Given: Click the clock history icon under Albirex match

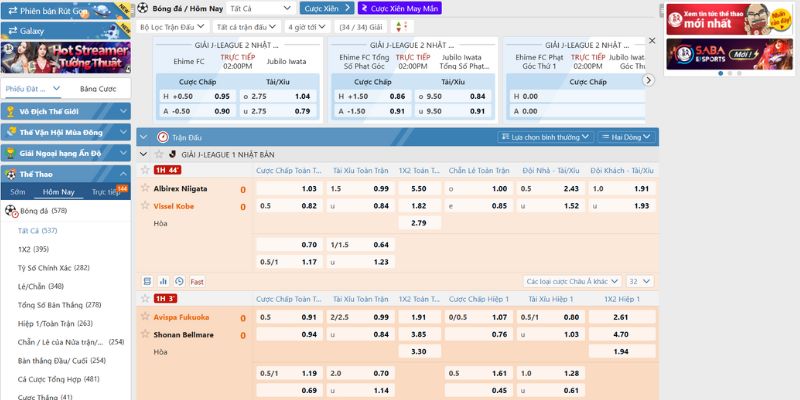Looking at the screenshot, I should (x=179, y=281).
